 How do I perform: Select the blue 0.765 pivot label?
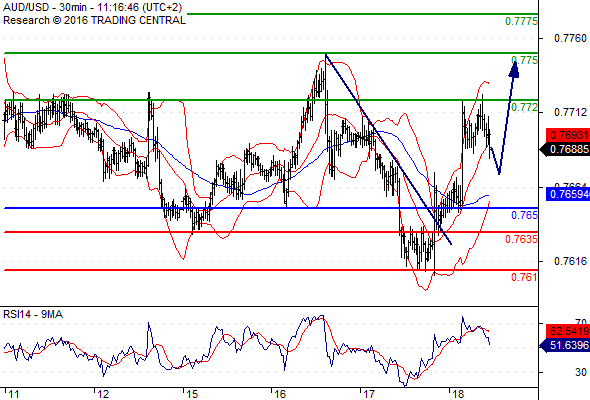coord(524,215)
